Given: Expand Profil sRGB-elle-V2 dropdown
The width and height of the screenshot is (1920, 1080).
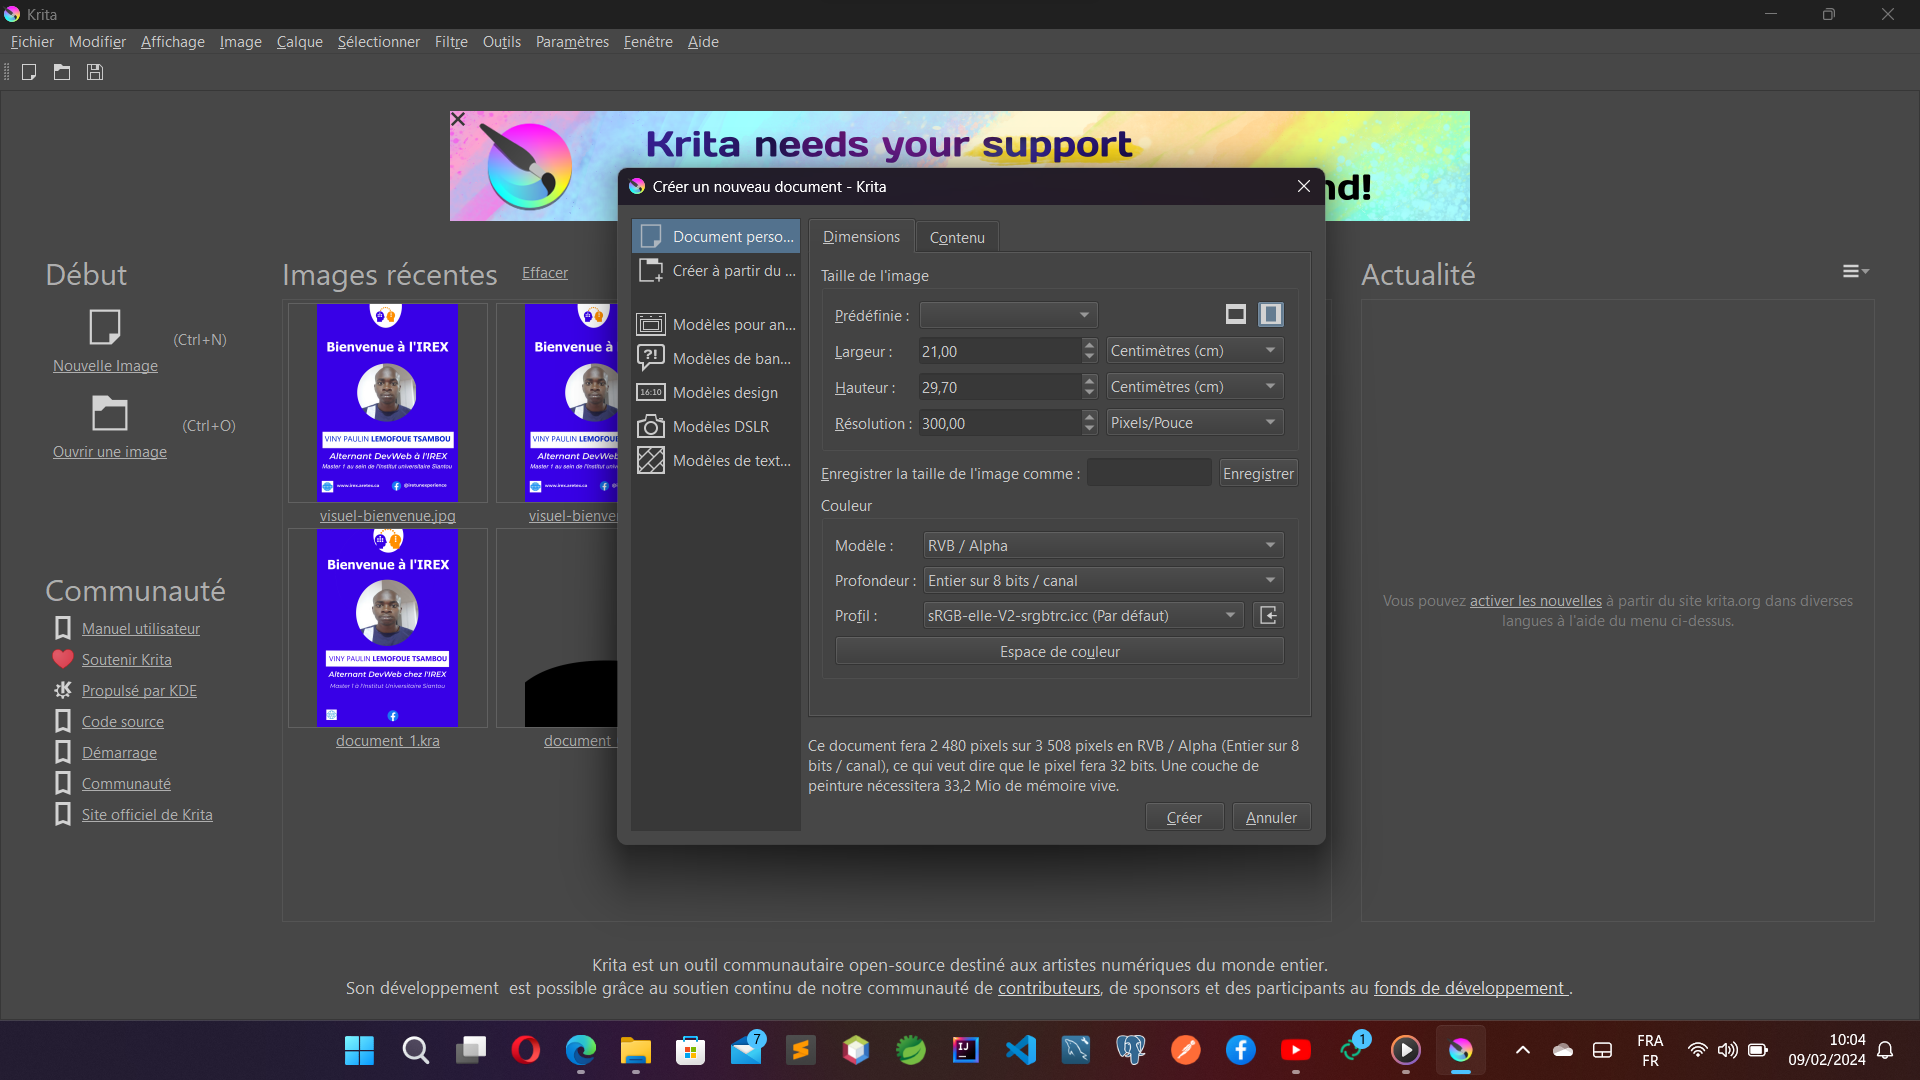Looking at the screenshot, I should click(1083, 615).
